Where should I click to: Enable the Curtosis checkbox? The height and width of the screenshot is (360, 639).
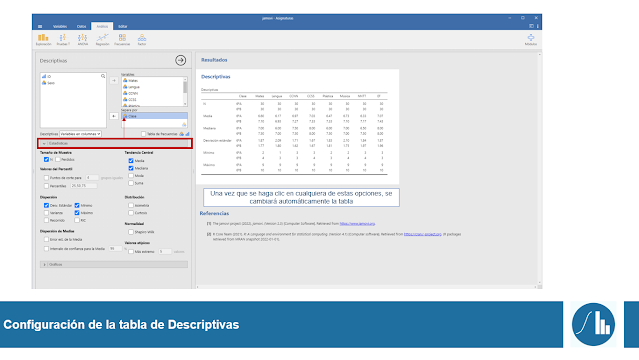tap(131, 213)
